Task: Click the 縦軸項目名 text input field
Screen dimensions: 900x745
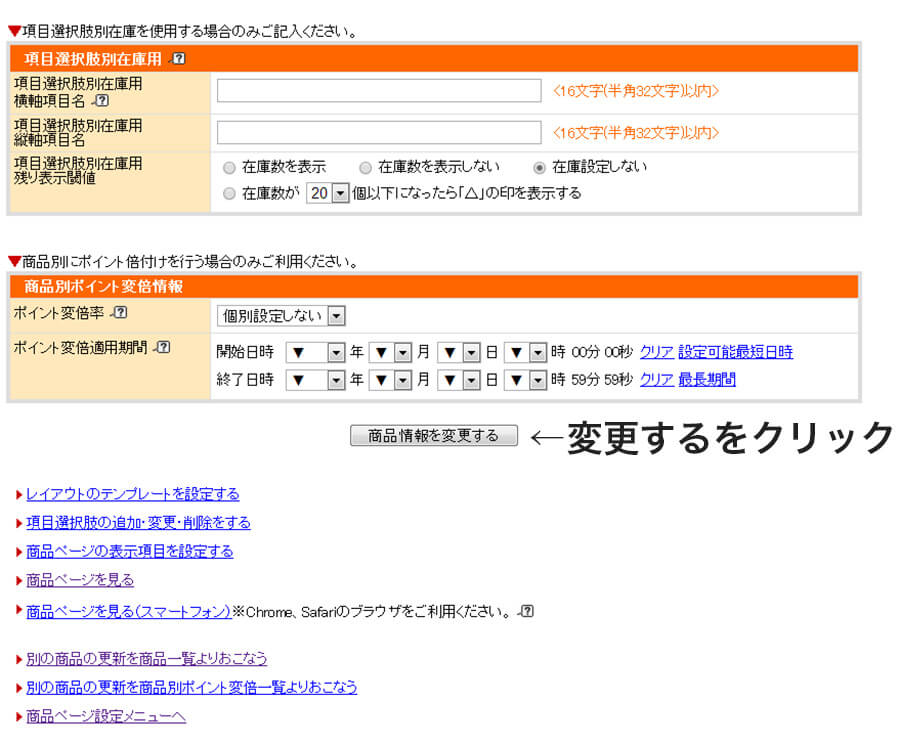Action: [379, 133]
